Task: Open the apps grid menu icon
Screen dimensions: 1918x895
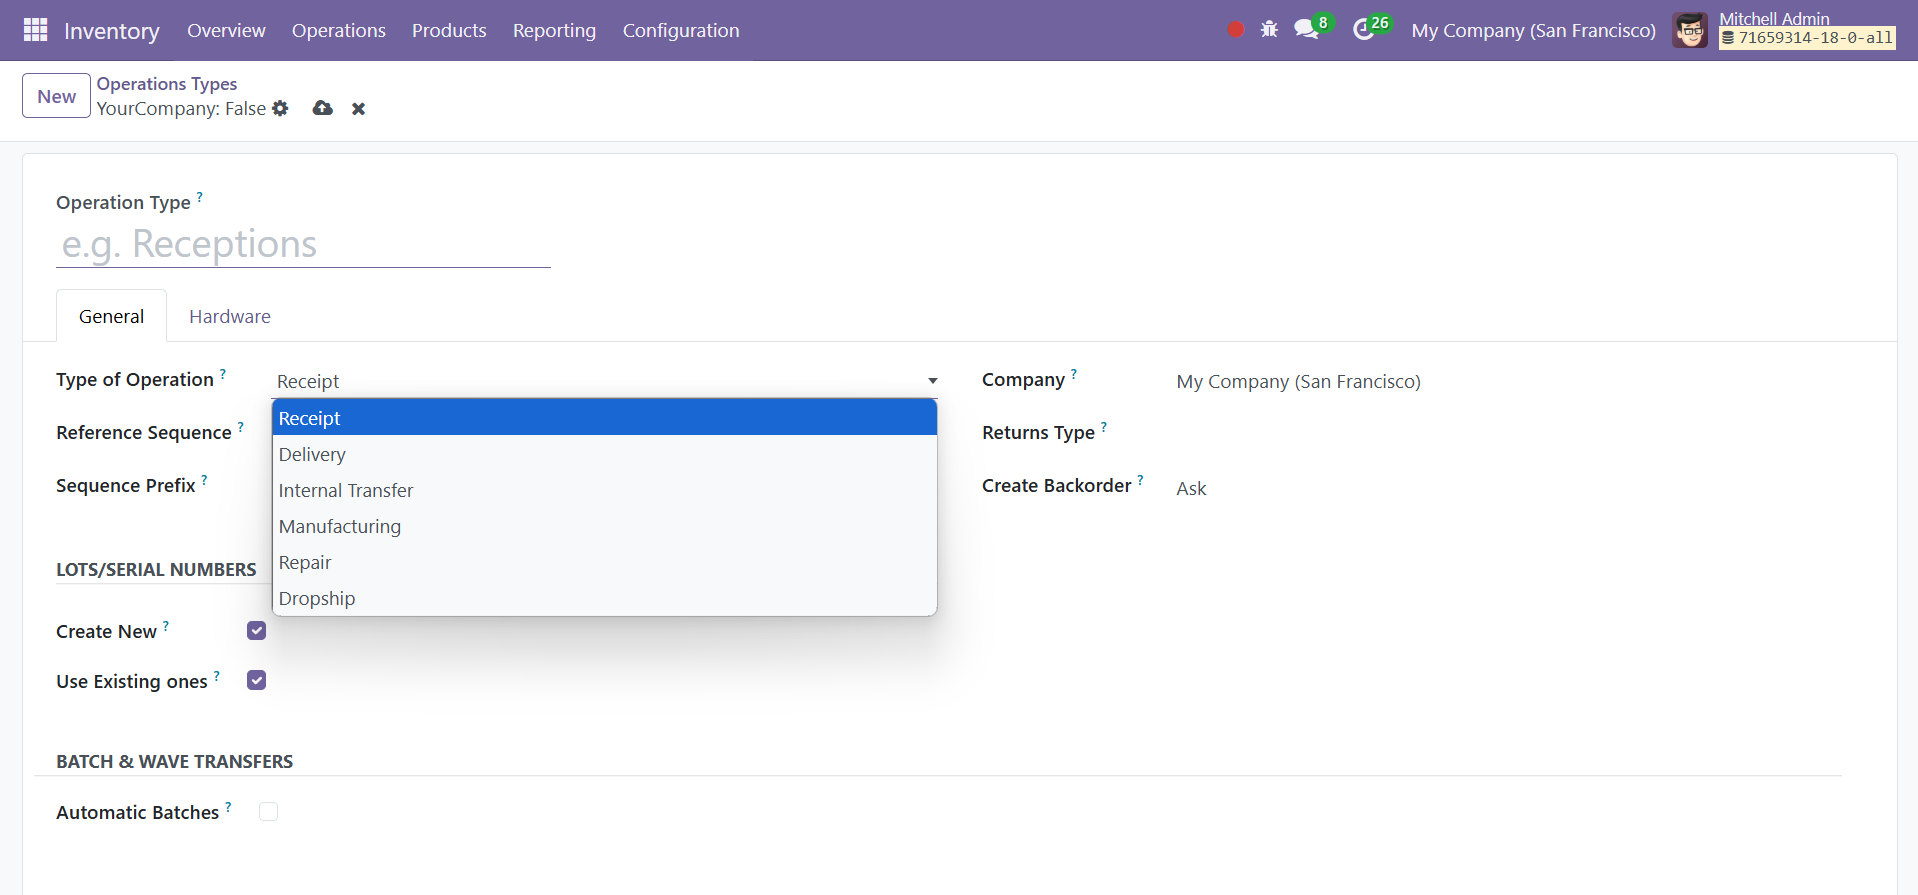Action: (x=35, y=30)
